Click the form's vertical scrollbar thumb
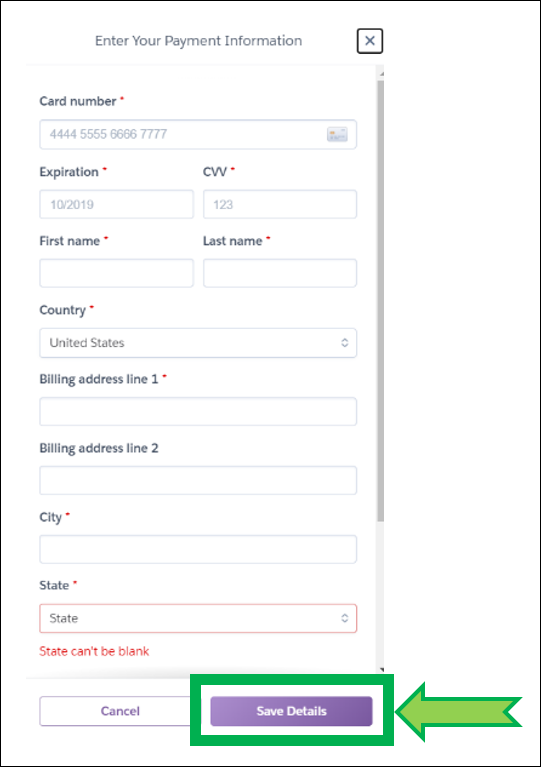Viewport: 541px width, 767px height. click(381, 301)
